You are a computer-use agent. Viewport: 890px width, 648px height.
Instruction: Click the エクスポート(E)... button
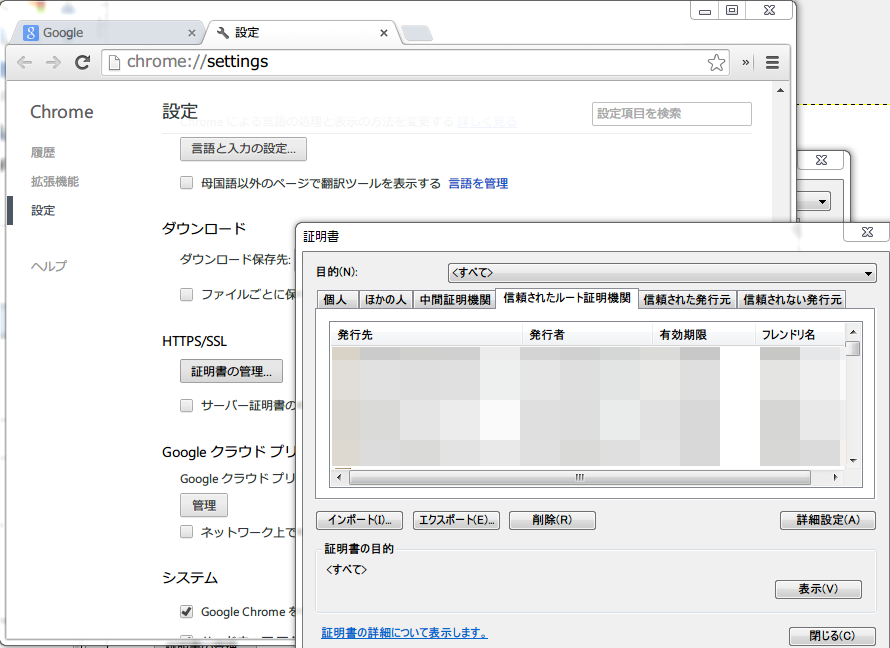tap(456, 520)
